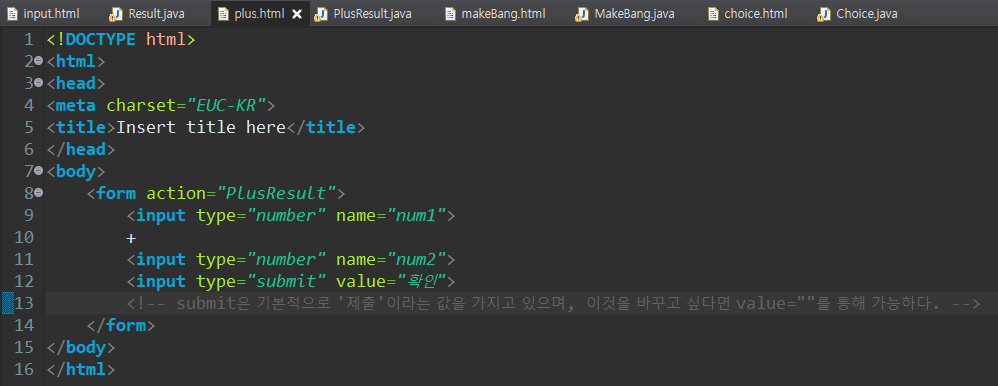
Task: Open the Result.java editor tab
Action: tap(146, 13)
